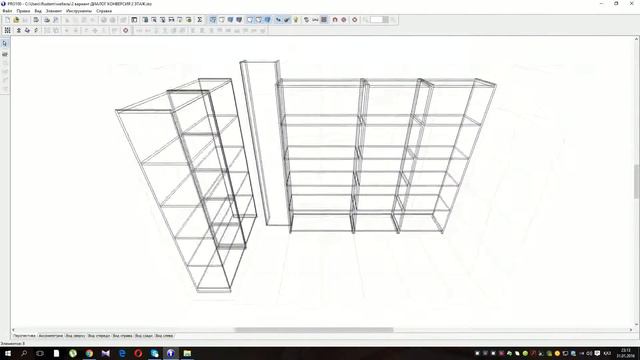Open the Элемент menu
The image size is (640, 360).
pyautogui.click(x=54, y=11)
